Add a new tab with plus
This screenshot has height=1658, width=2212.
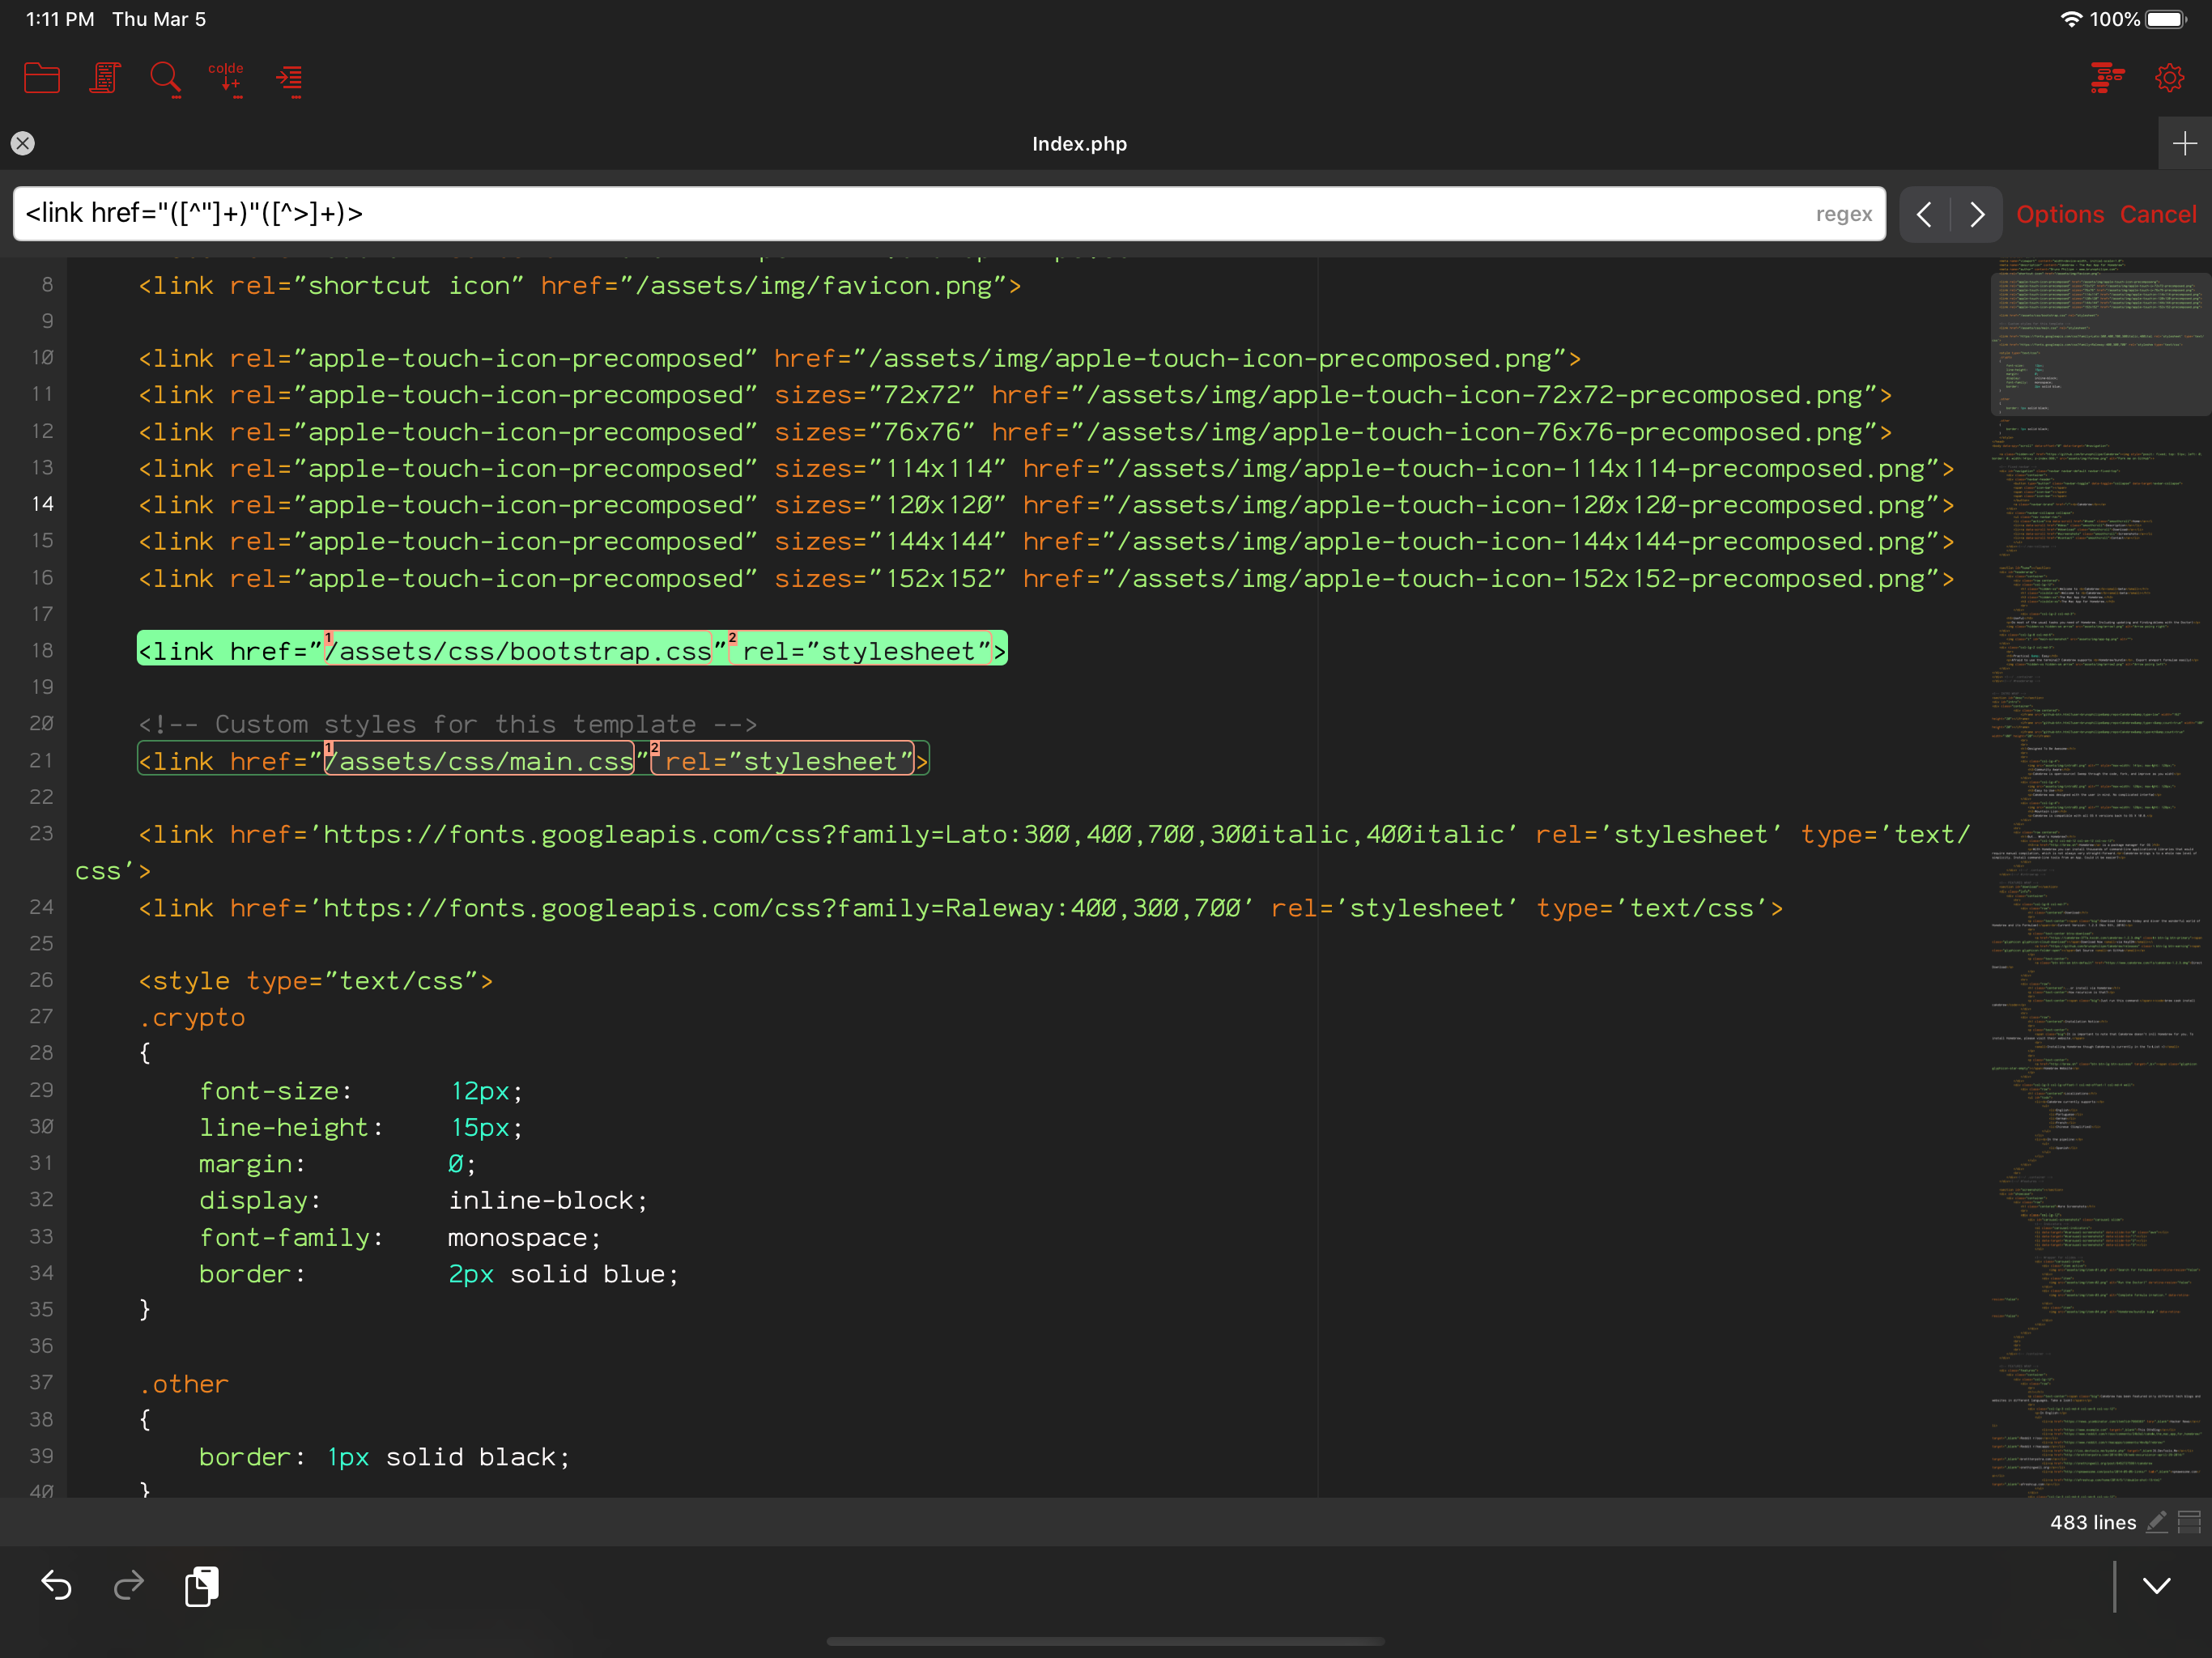2184,144
